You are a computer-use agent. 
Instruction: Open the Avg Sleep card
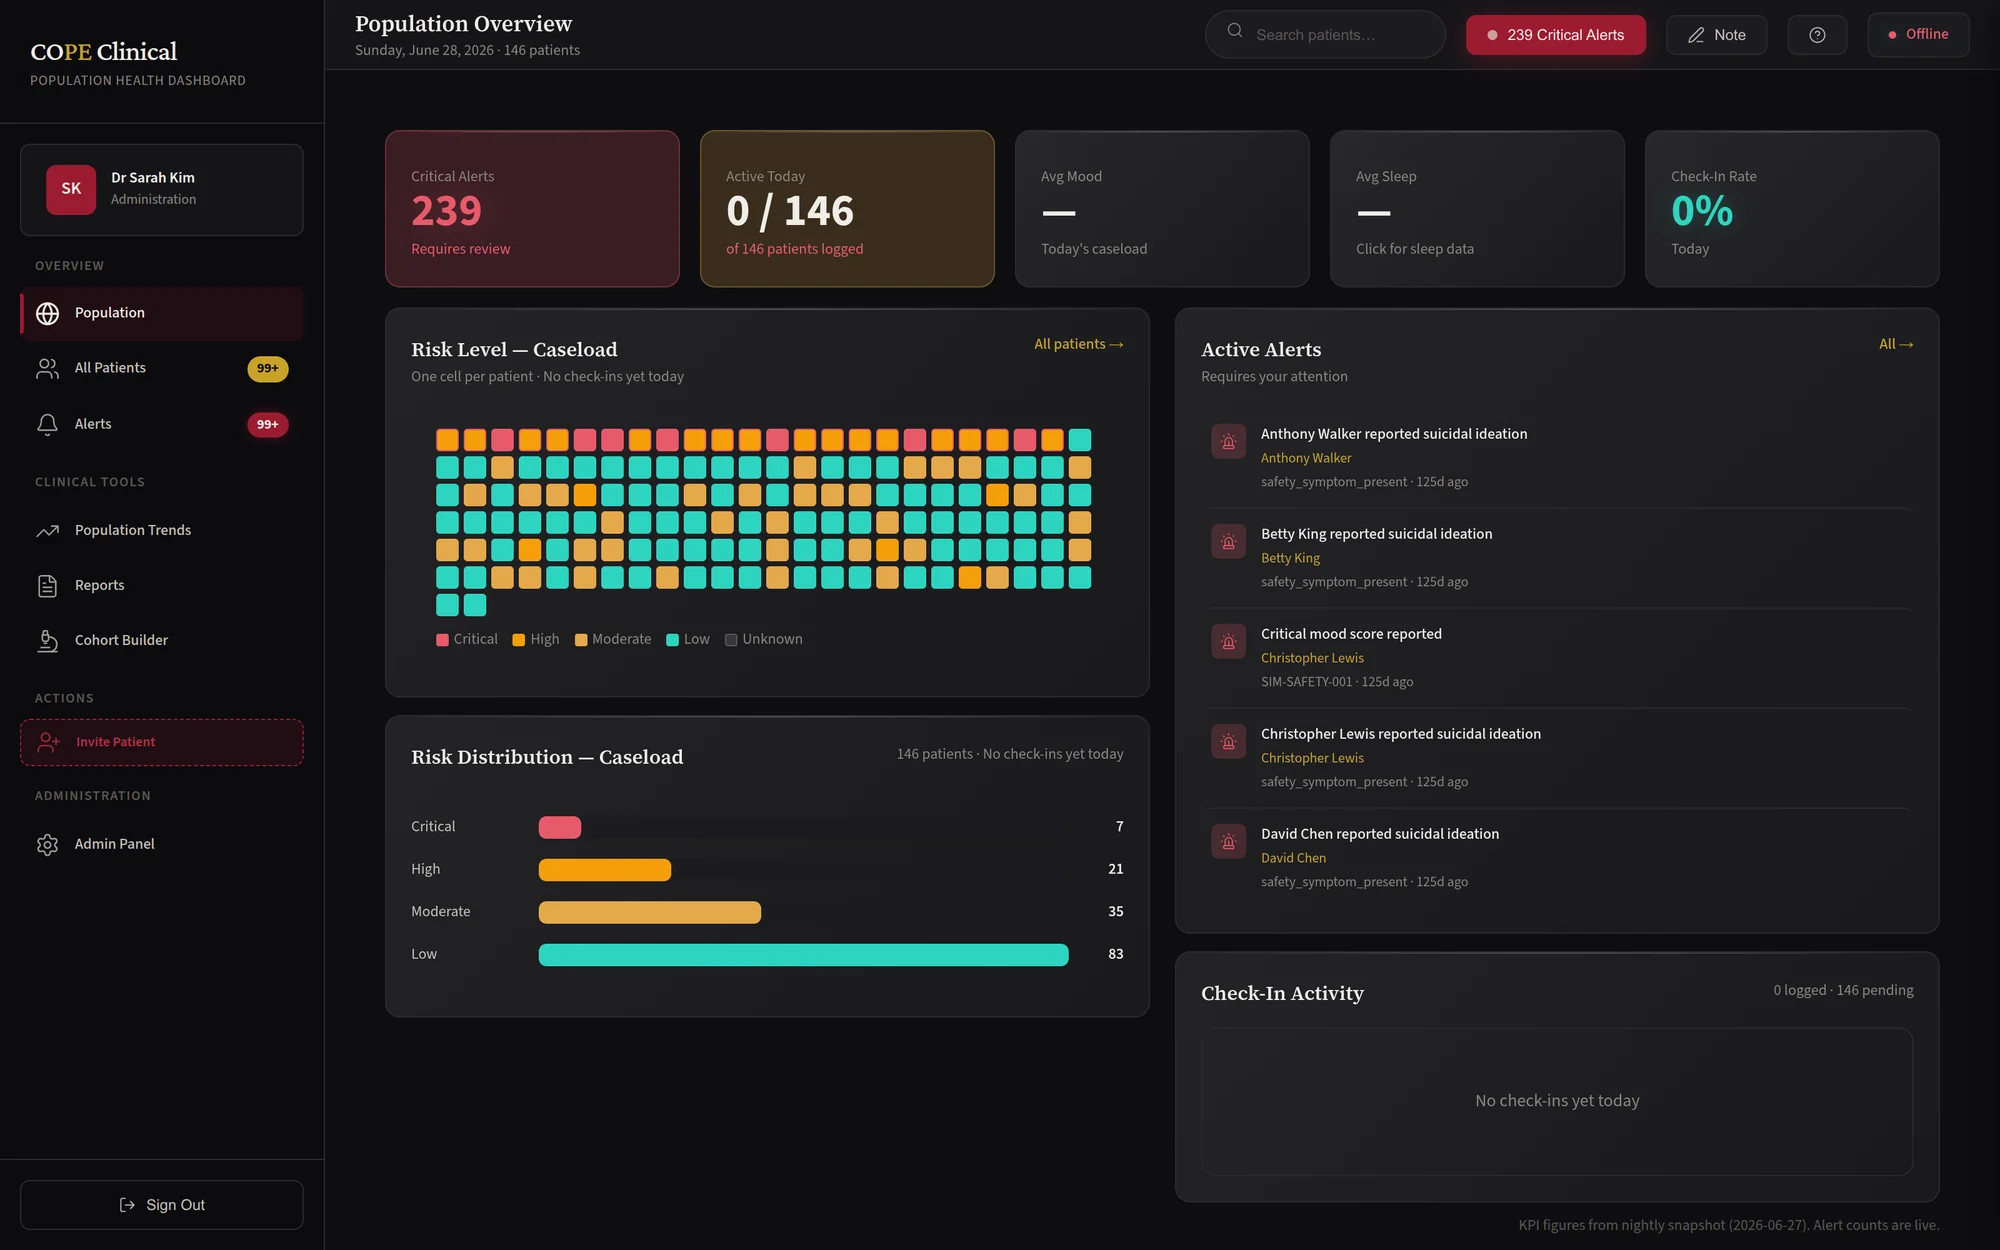click(1477, 209)
